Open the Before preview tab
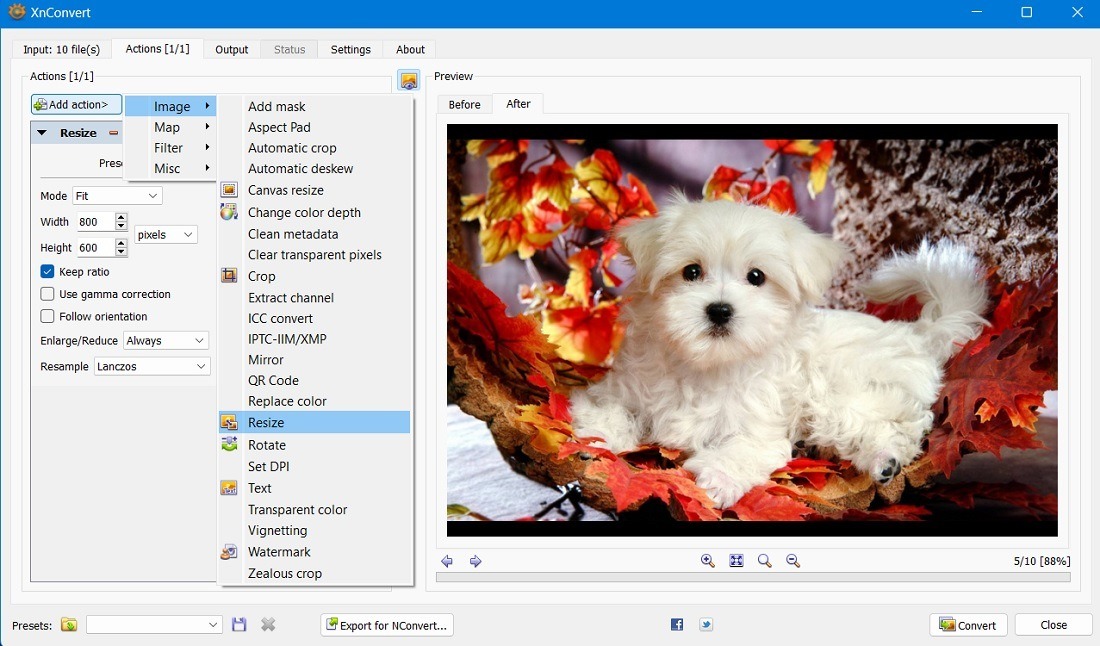The width and height of the screenshot is (1100, 646). tap(464, 103)
